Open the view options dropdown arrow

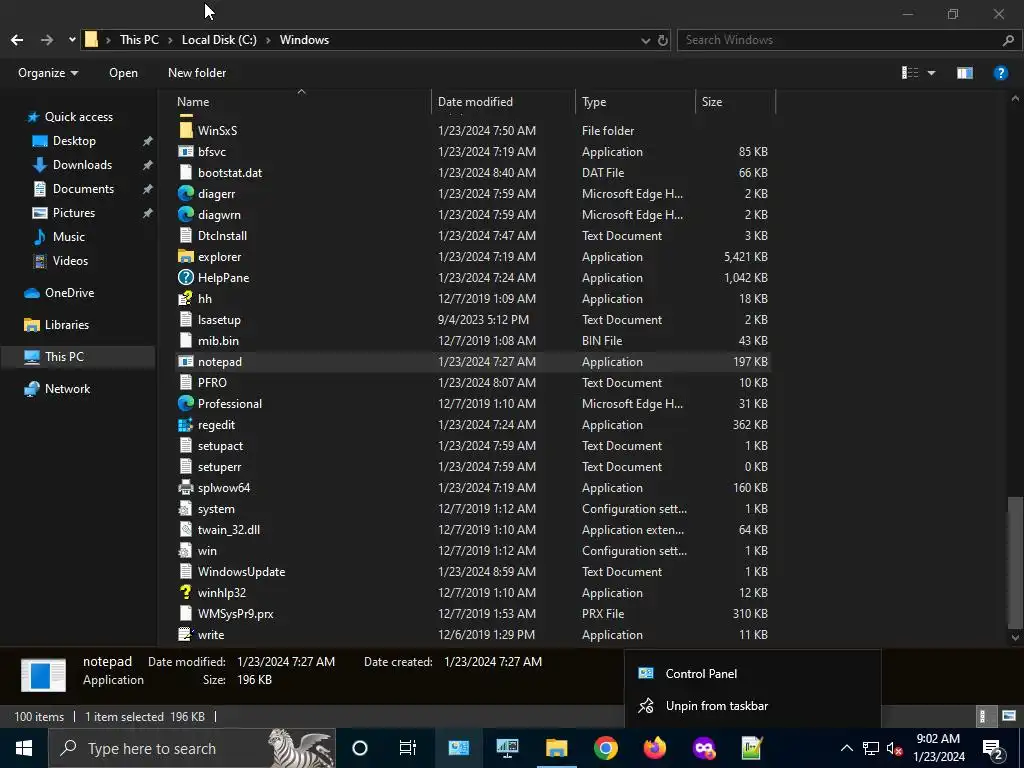pyautogui.click(x=931, y=73)
